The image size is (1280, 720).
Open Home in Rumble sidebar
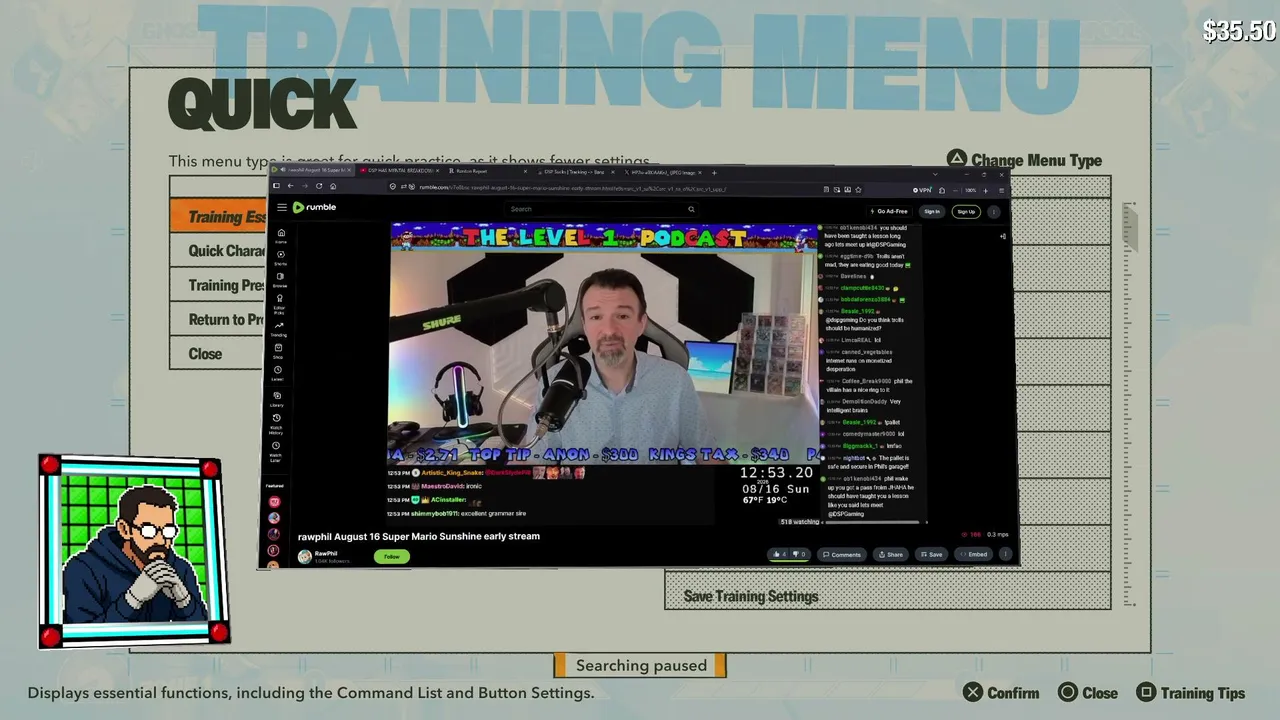tap(280, 235)
